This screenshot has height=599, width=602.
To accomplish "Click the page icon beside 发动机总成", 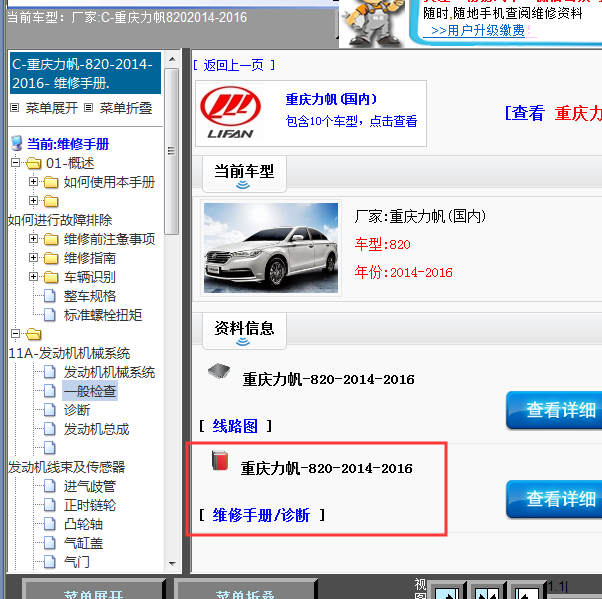I will 50,429.
